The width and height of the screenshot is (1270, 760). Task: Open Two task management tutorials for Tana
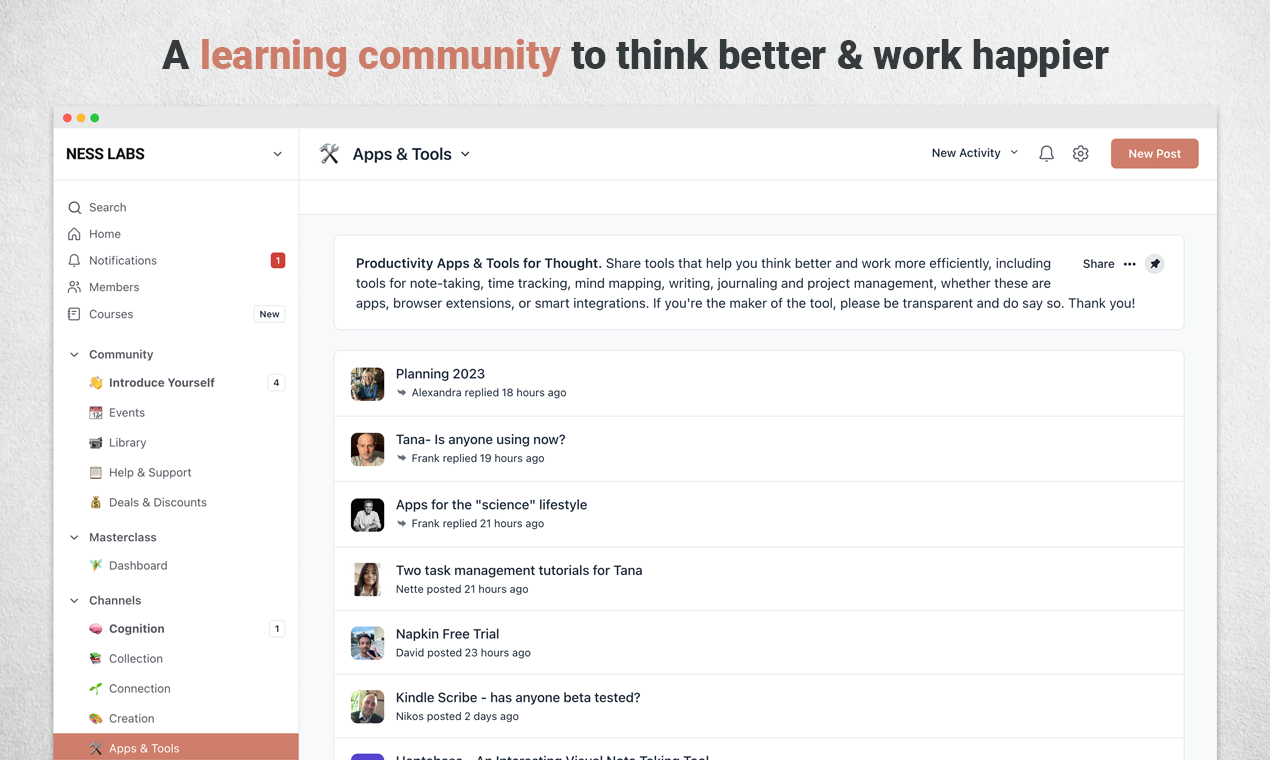(519, 571)
